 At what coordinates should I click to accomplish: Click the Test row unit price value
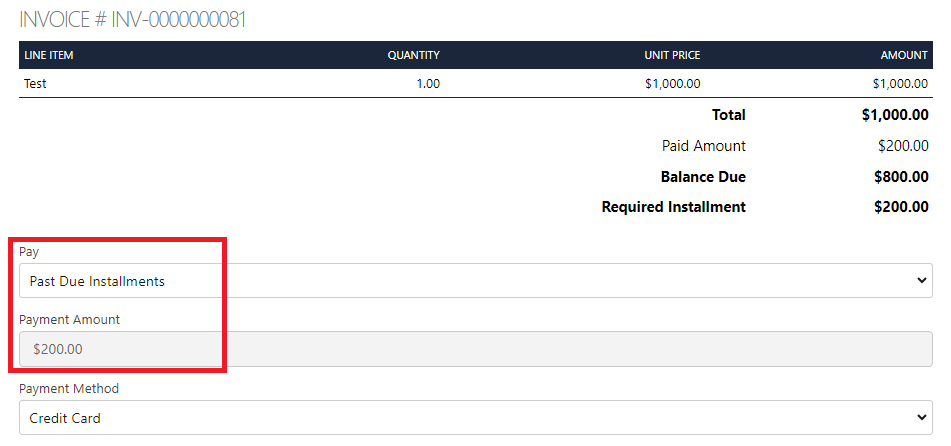pyautogui.click(x=673, y=84)
